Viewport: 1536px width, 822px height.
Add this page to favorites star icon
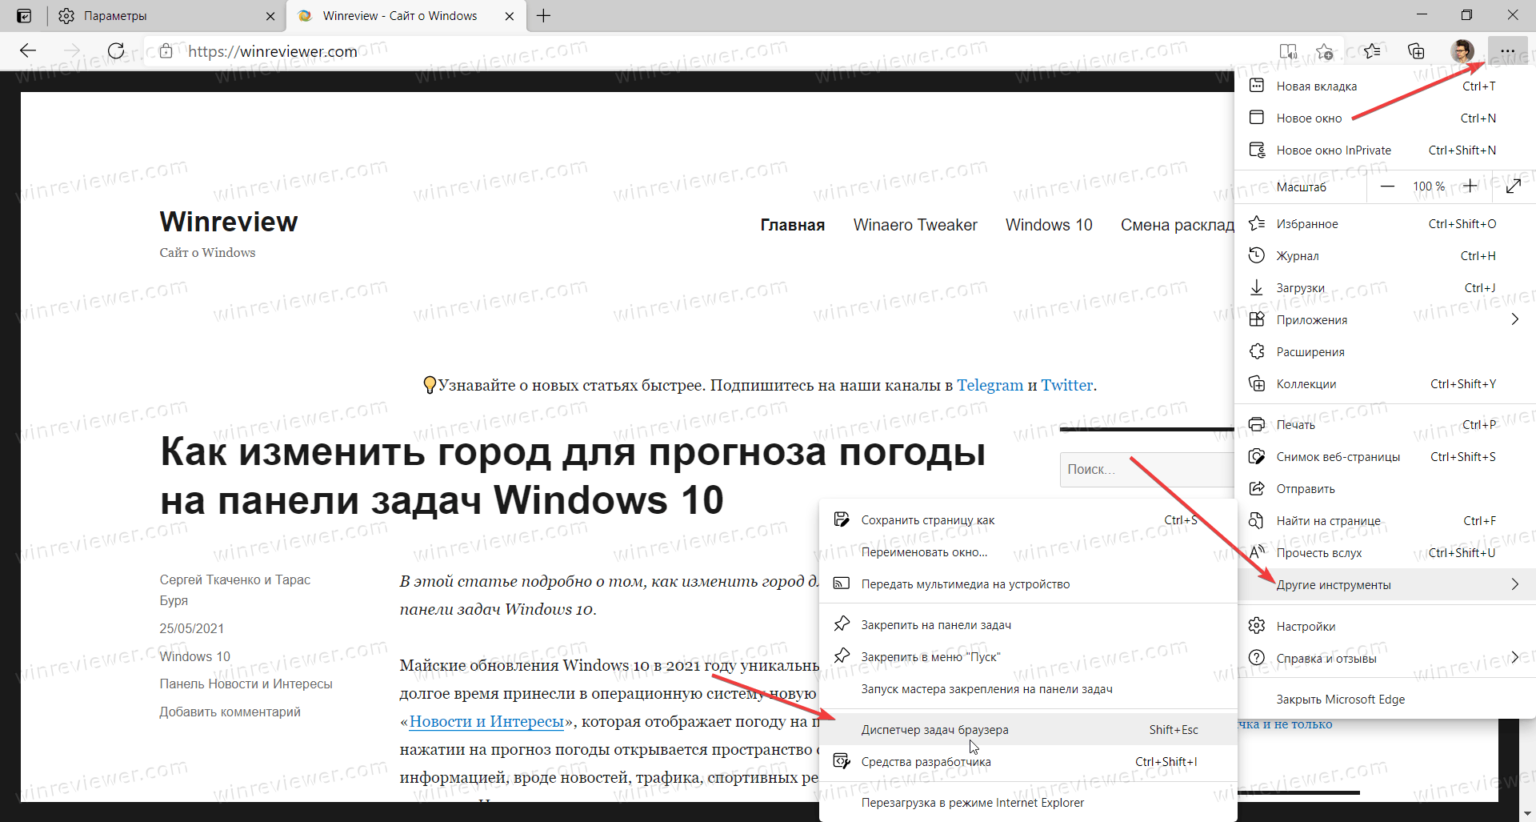[x=1325, y=51]
